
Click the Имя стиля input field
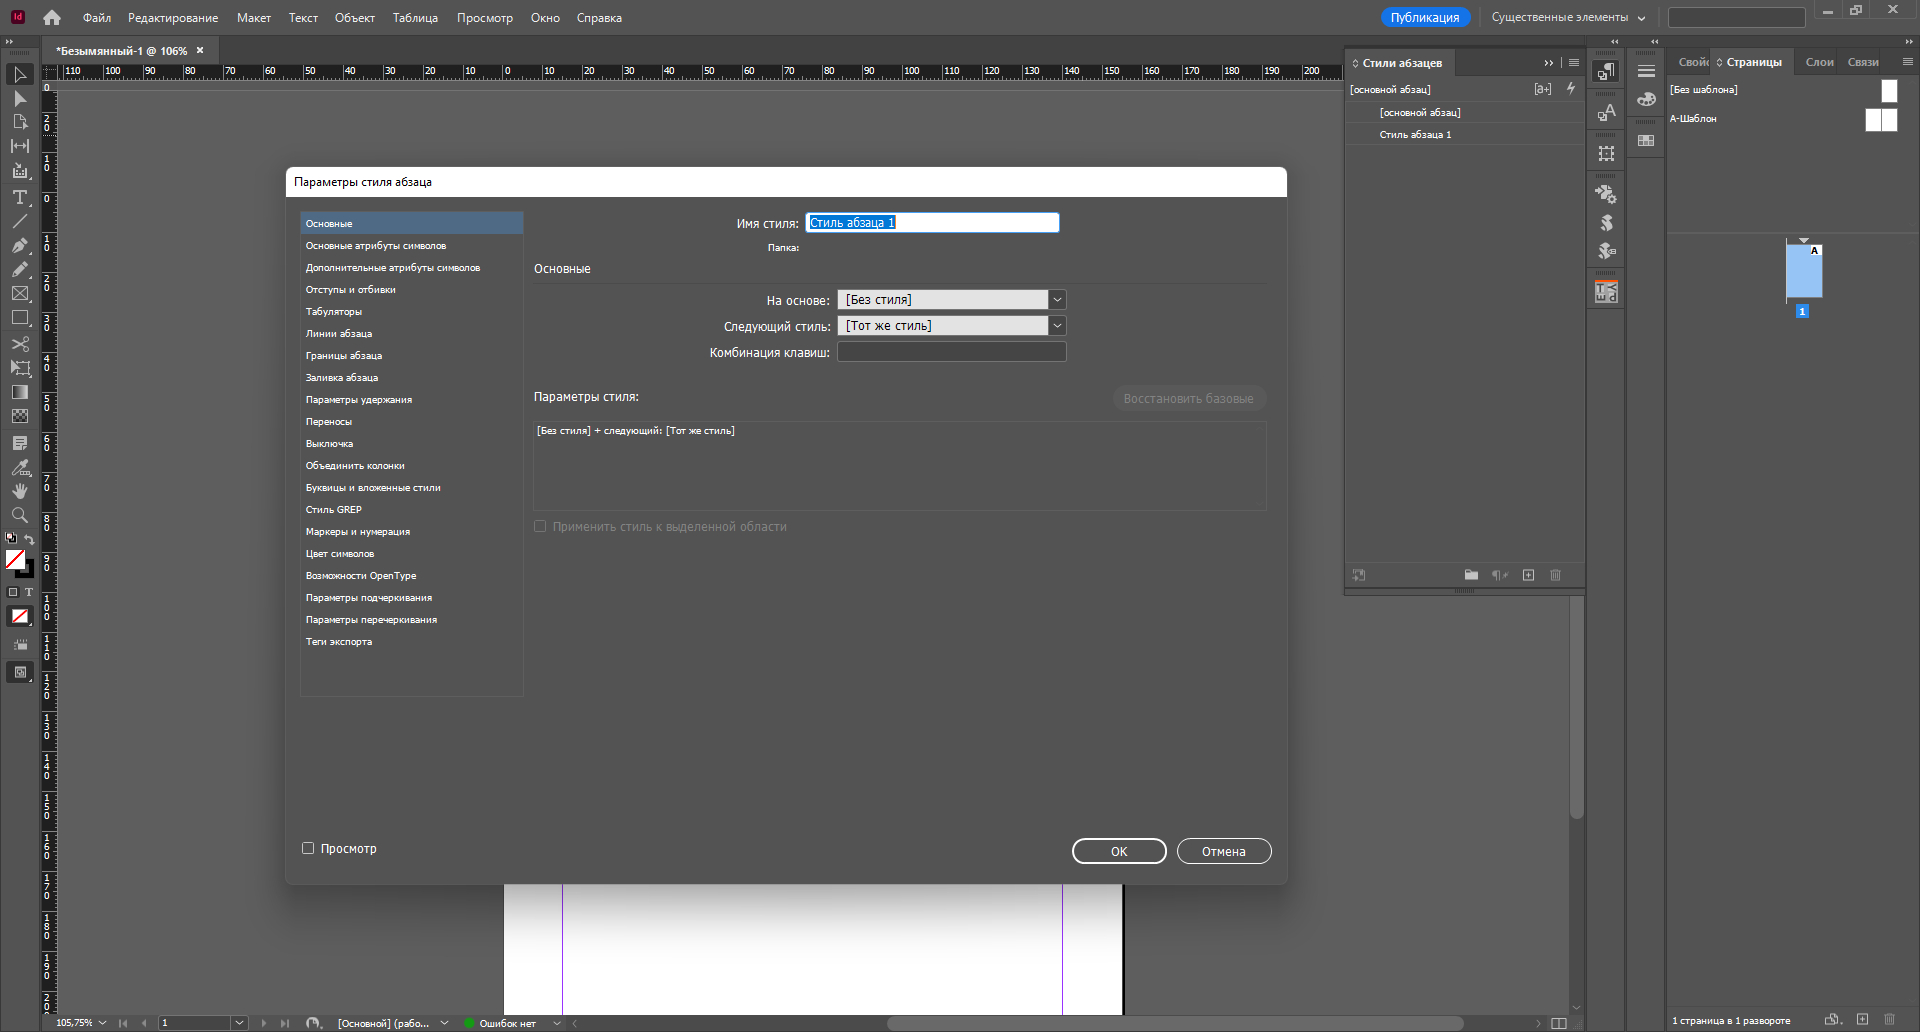tap(932, 223)
